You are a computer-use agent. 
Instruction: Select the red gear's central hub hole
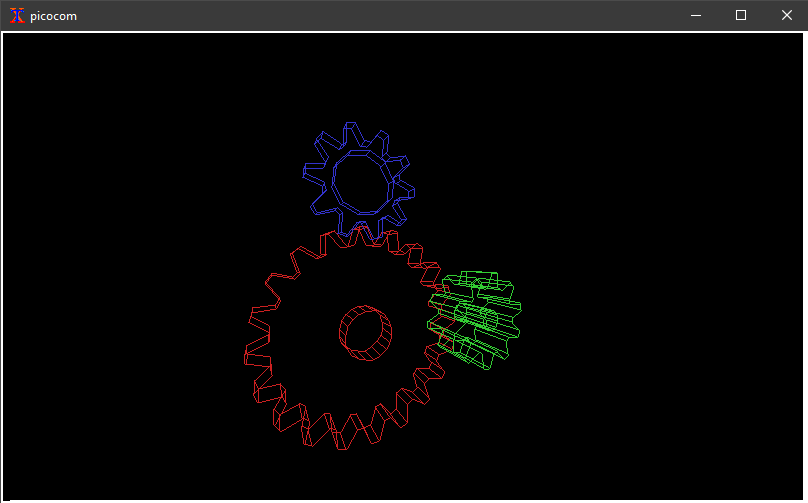point(365,332)
